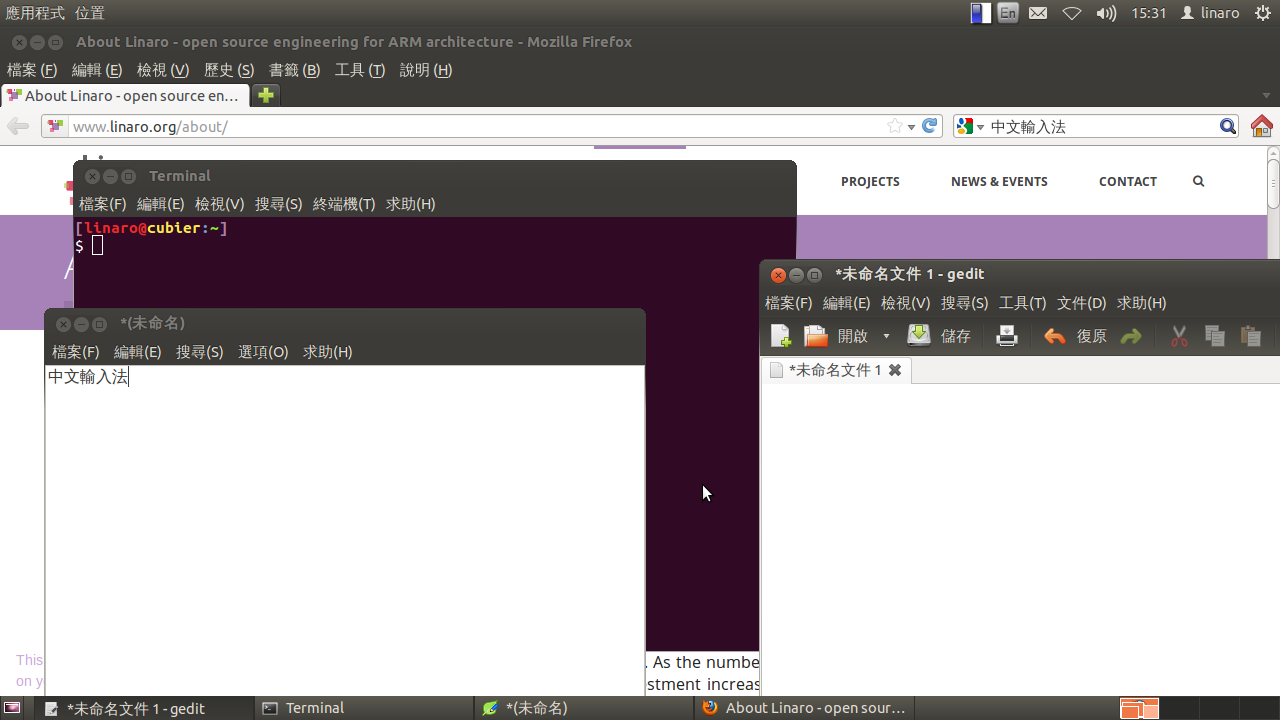Click gedit paste clipboard icon
This screenshot has height=720, width=1280.
1251,336
